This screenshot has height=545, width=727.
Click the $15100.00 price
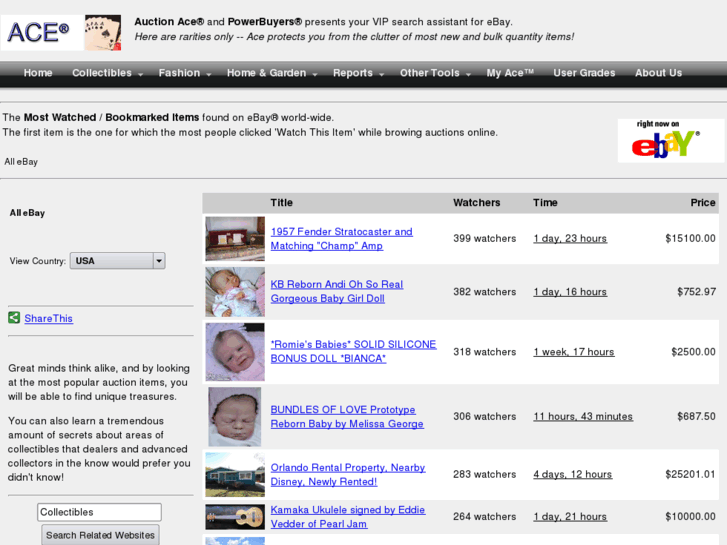coord(690,238)
